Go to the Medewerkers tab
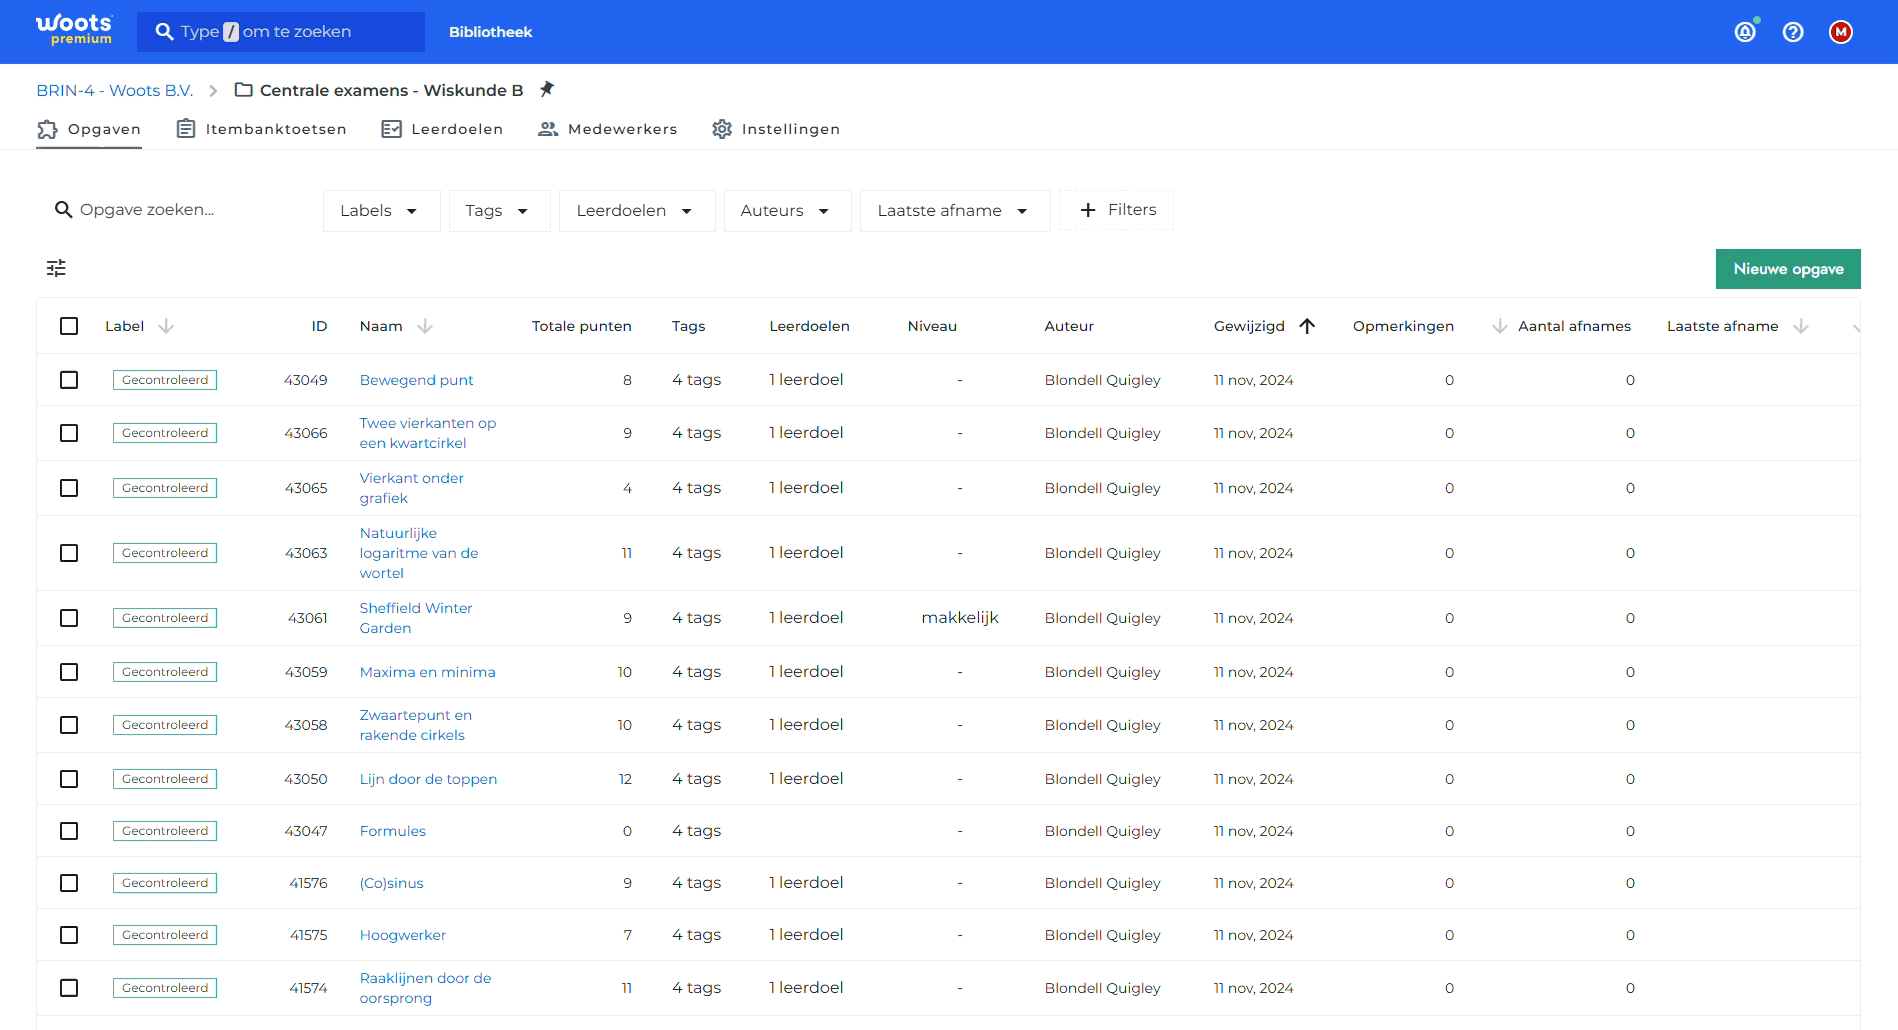1898x1030 pixels. coord(608,129)
